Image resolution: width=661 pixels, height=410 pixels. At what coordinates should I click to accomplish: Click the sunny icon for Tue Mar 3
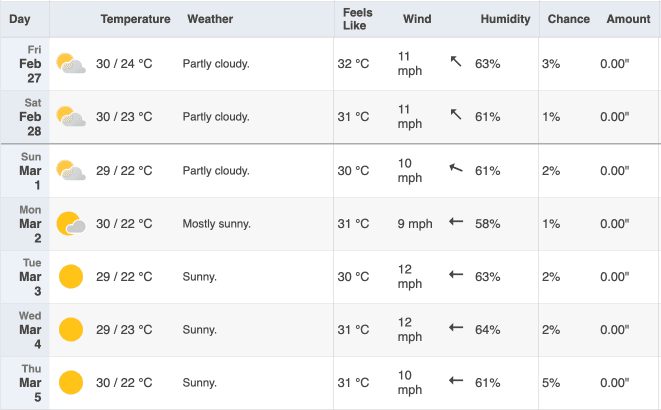click(71, 276)
